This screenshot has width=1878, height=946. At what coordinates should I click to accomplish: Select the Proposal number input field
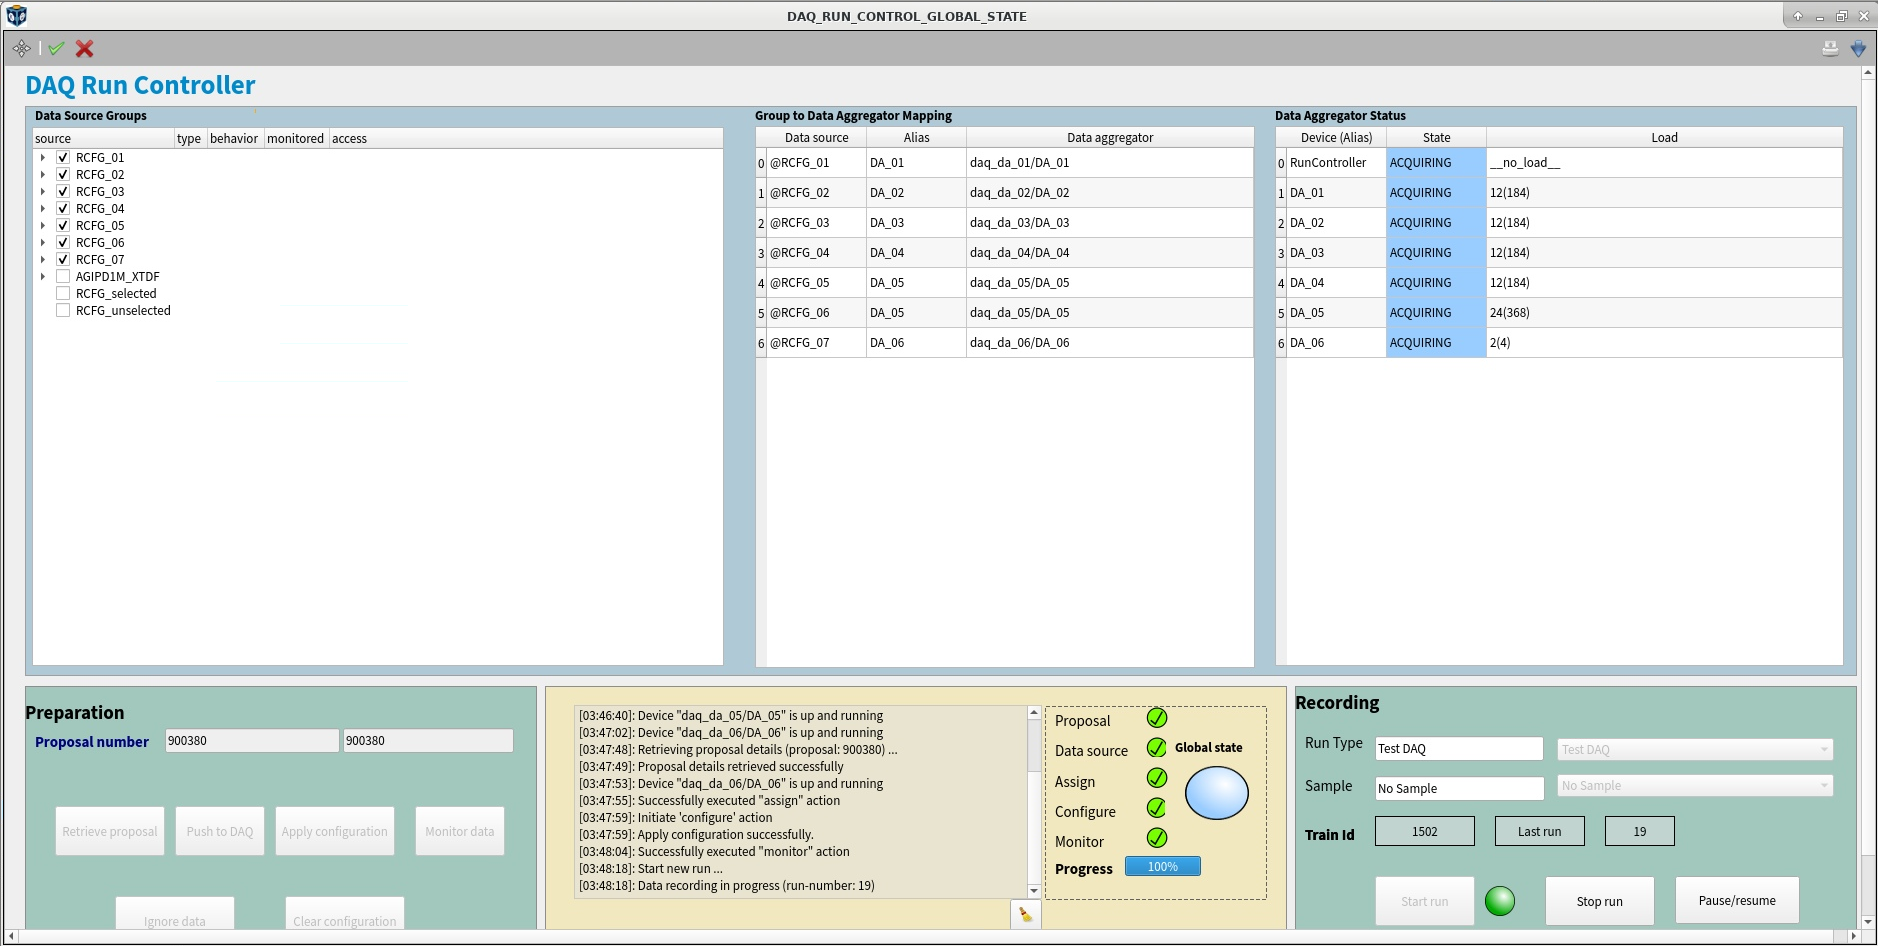(251, 740)
